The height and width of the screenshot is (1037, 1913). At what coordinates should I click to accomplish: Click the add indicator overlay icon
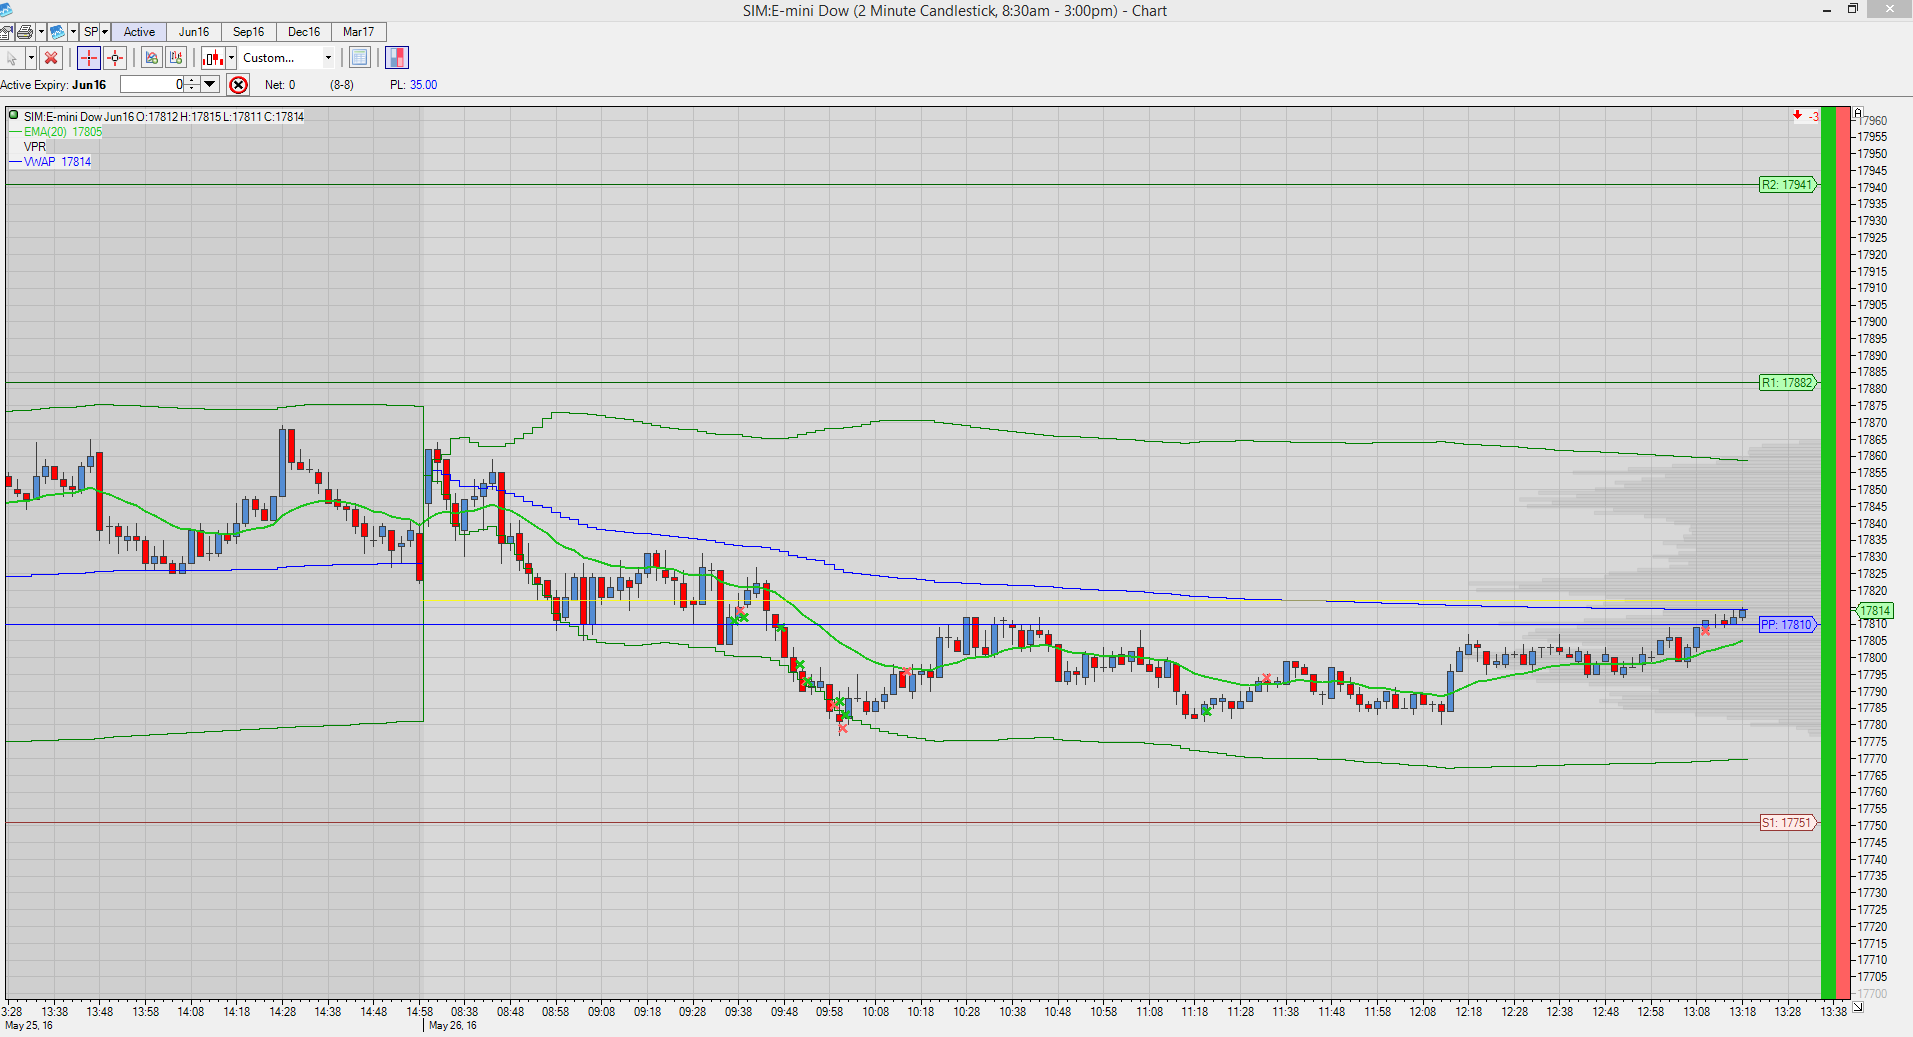[151, 58]
